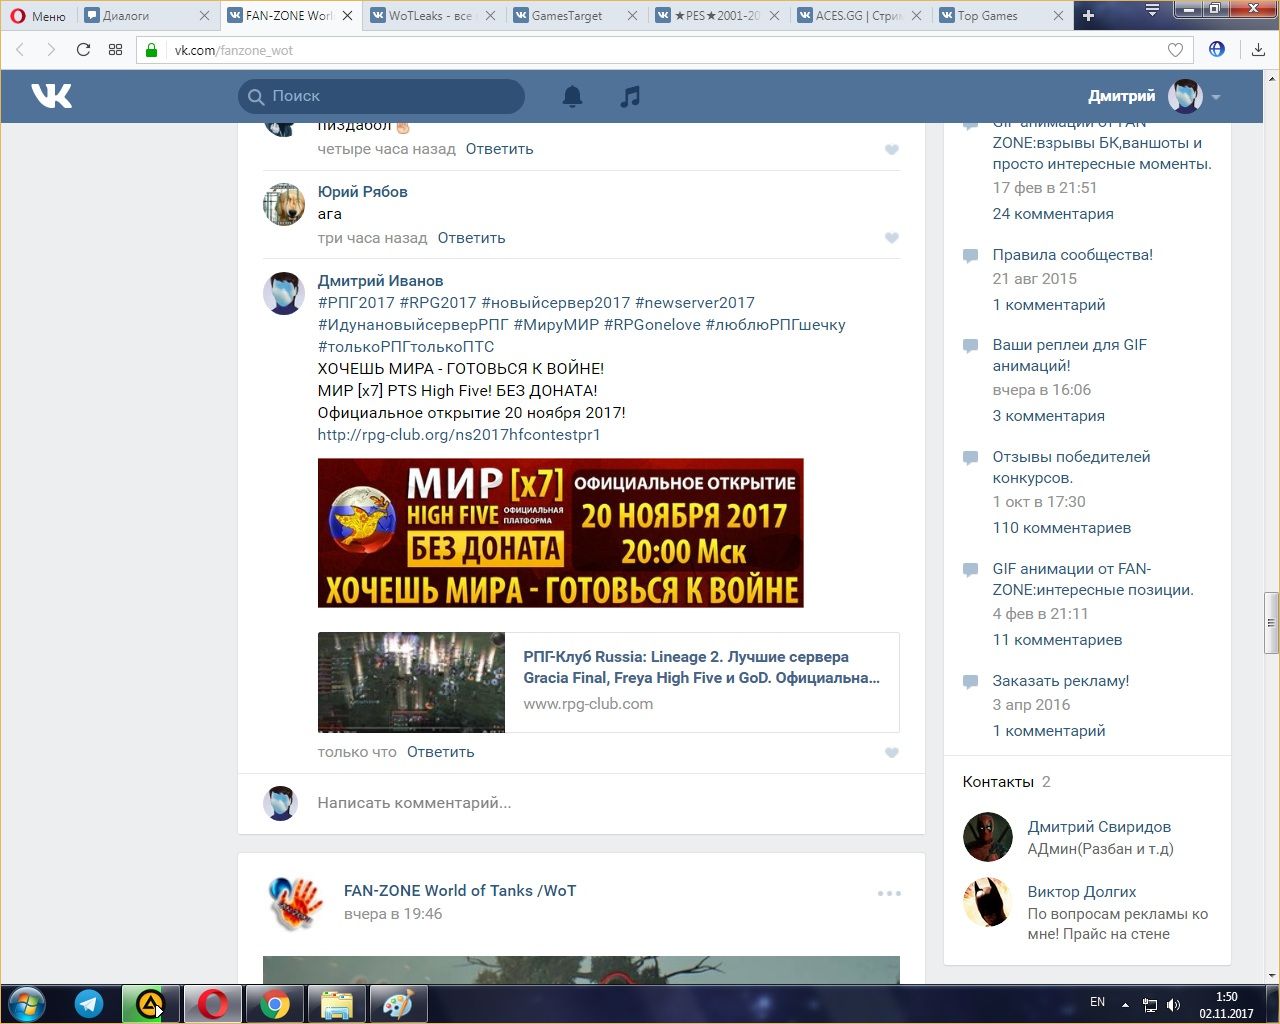
Task: Click the VK logo home icon
Action: (51, 96)
